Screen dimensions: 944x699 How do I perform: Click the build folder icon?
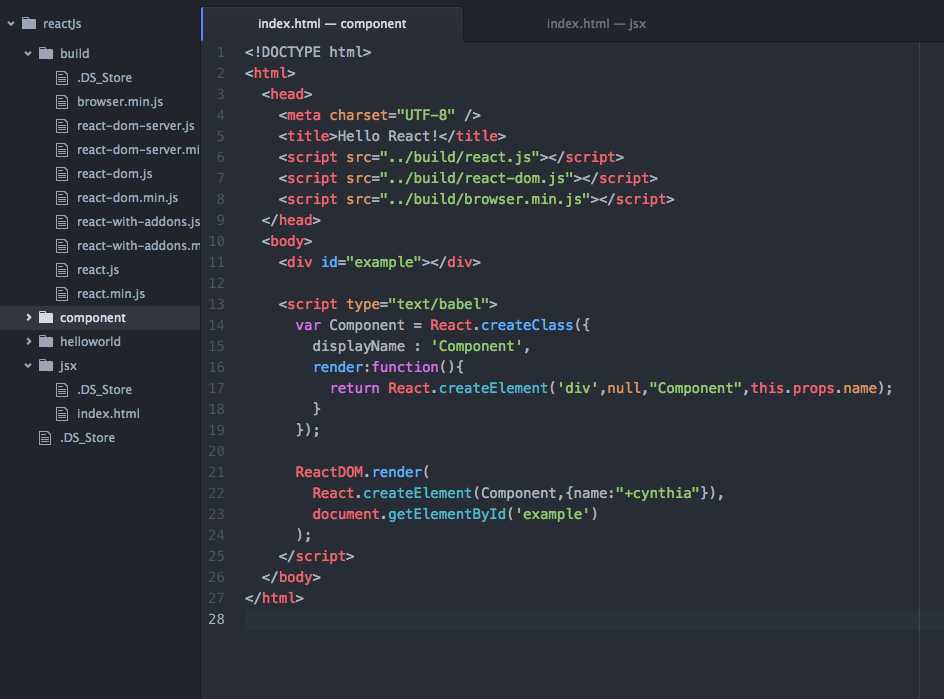[46, 53]
